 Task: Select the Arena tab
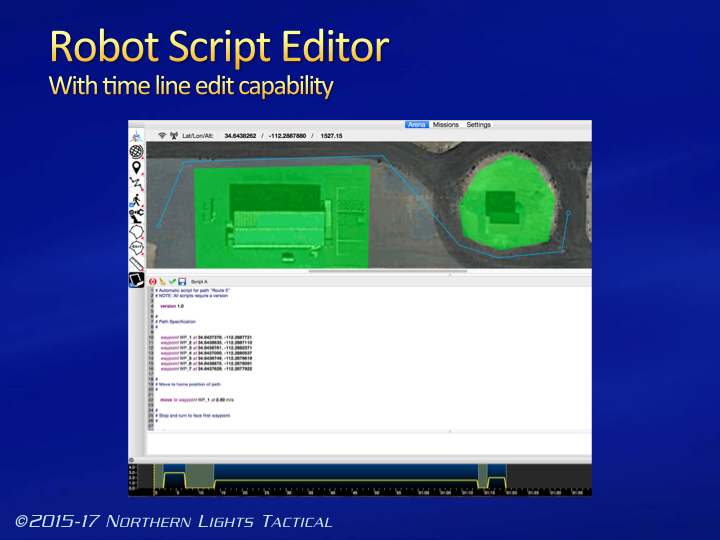417,125
